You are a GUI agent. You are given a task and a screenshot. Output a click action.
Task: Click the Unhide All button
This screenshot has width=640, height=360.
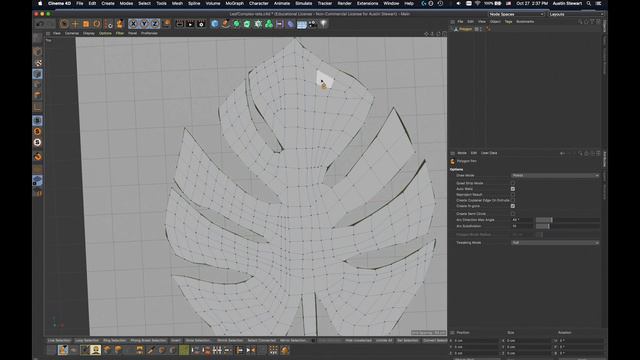[384, 340]
